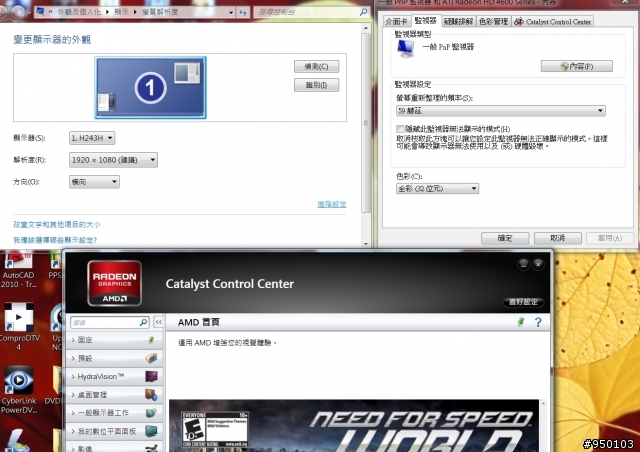
Task: Open 我應該選擇哪些顯示設定? link
Action: click(55, 240)
